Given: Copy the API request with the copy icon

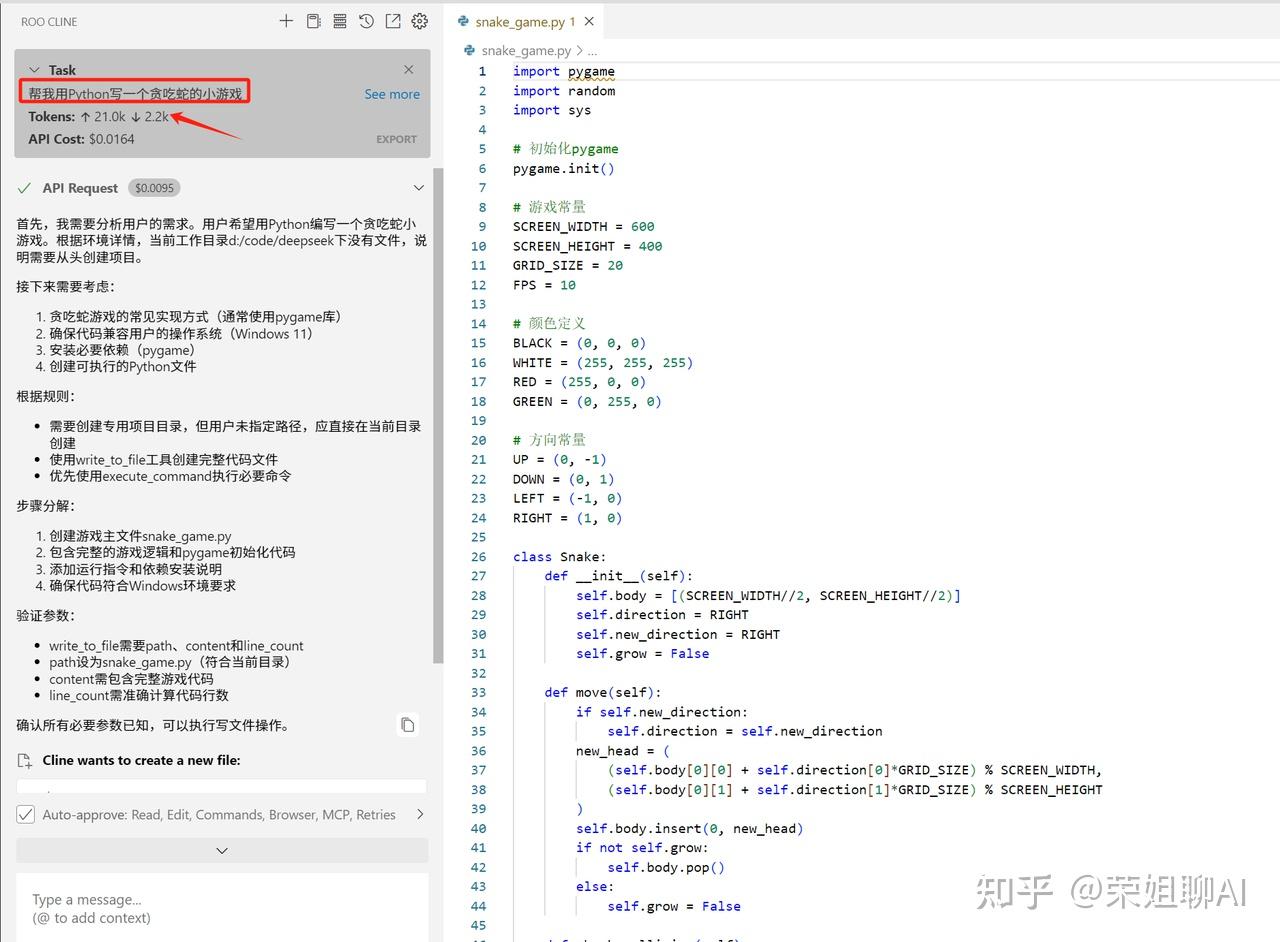Looking at the screenshot, I should [x=408, y=724].
